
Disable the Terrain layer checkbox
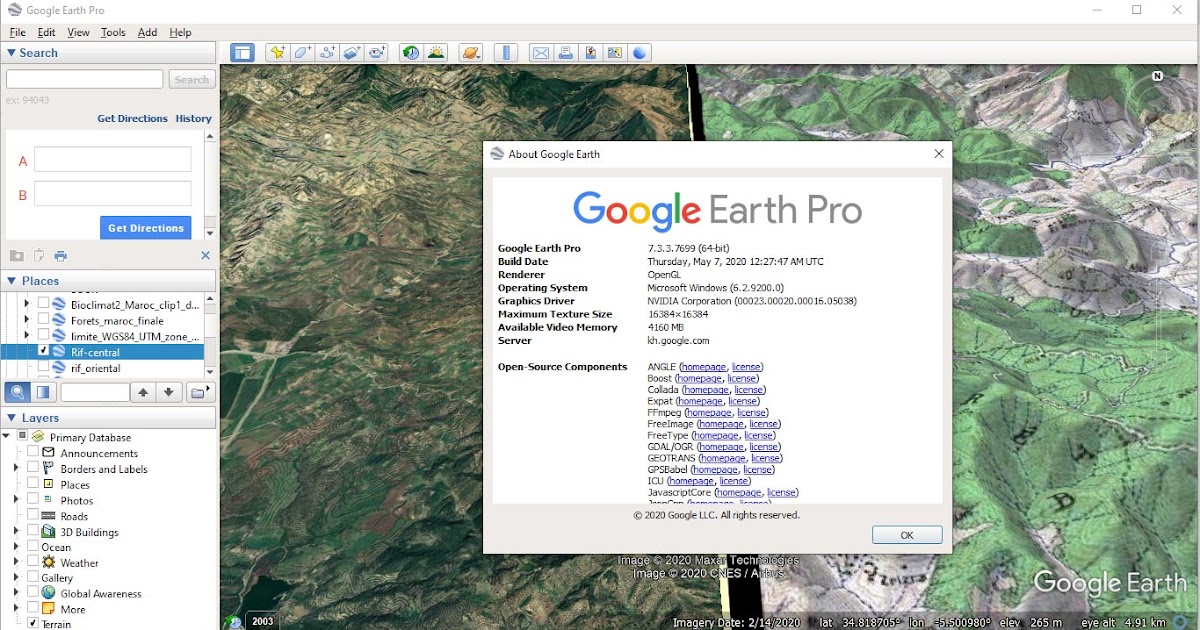pyautogui.click(x=33, y=624)
